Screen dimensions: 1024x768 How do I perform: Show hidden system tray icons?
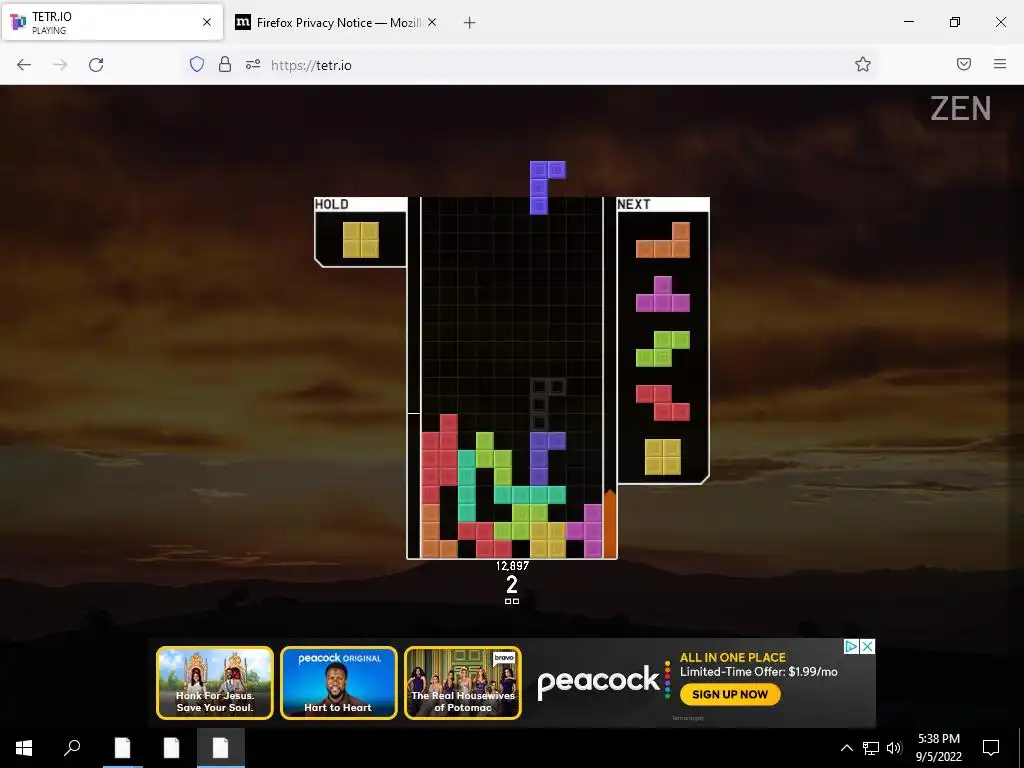(846, 748)
